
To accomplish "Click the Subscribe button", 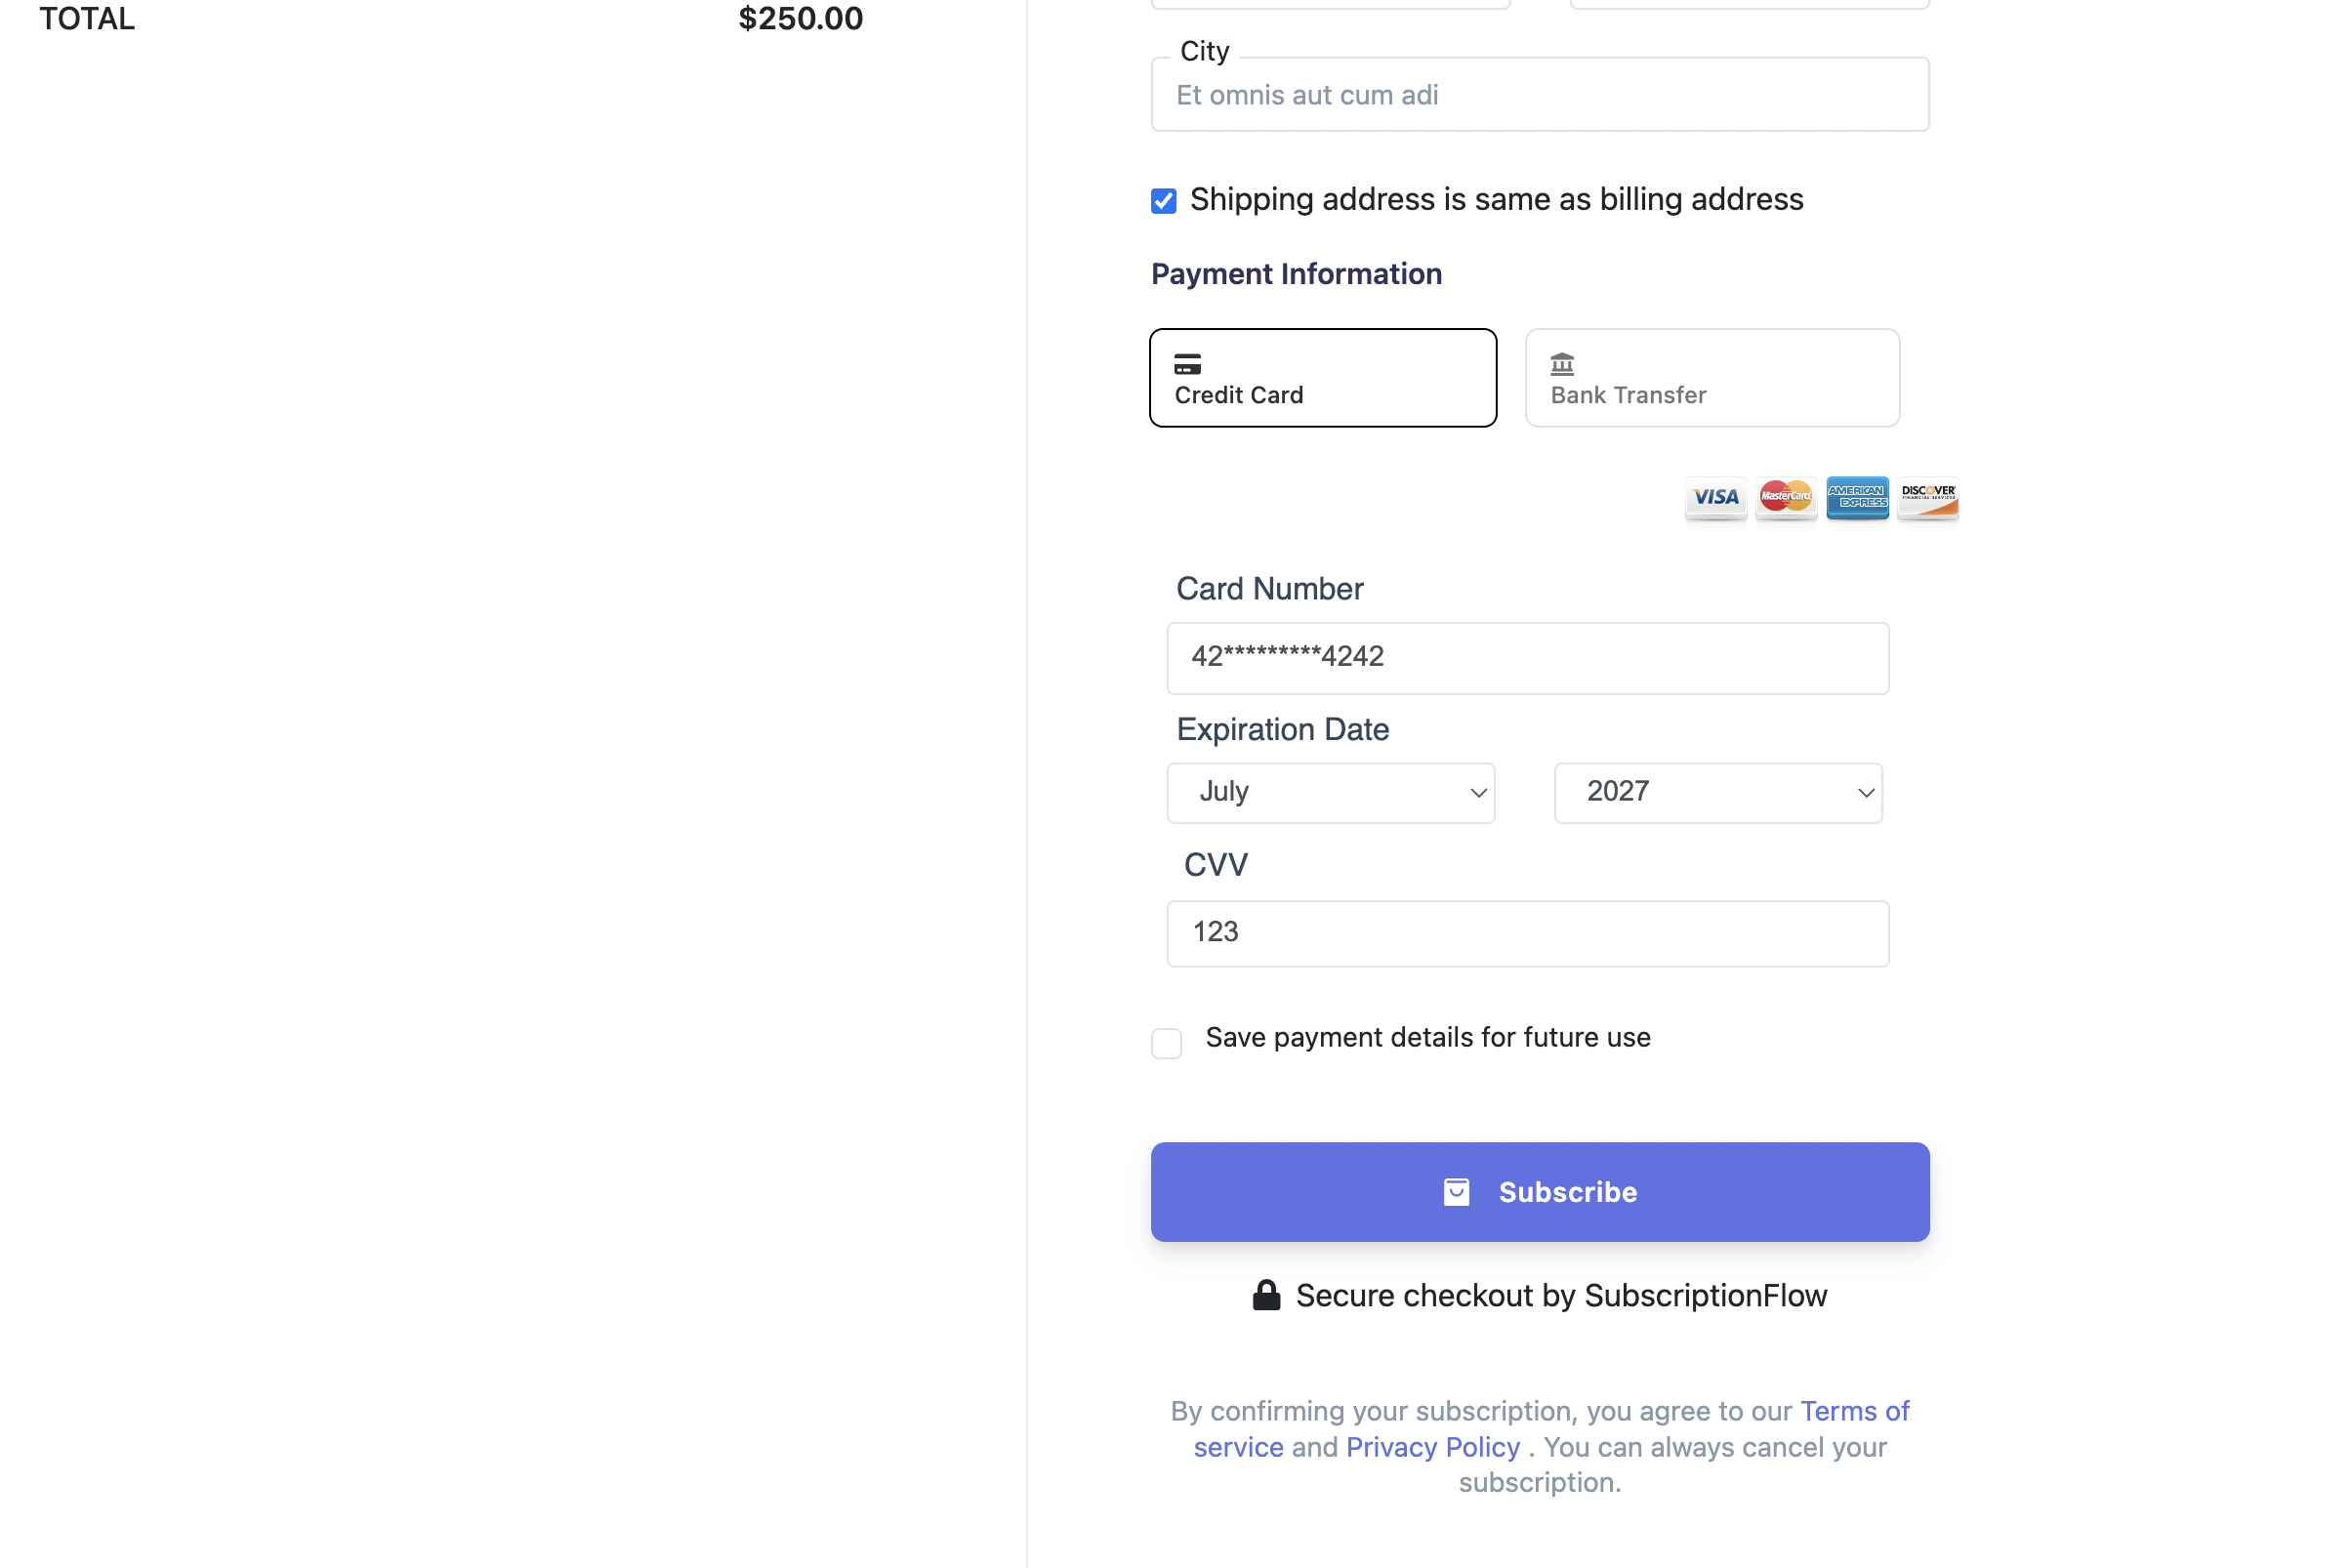I will [1540, 1192].
